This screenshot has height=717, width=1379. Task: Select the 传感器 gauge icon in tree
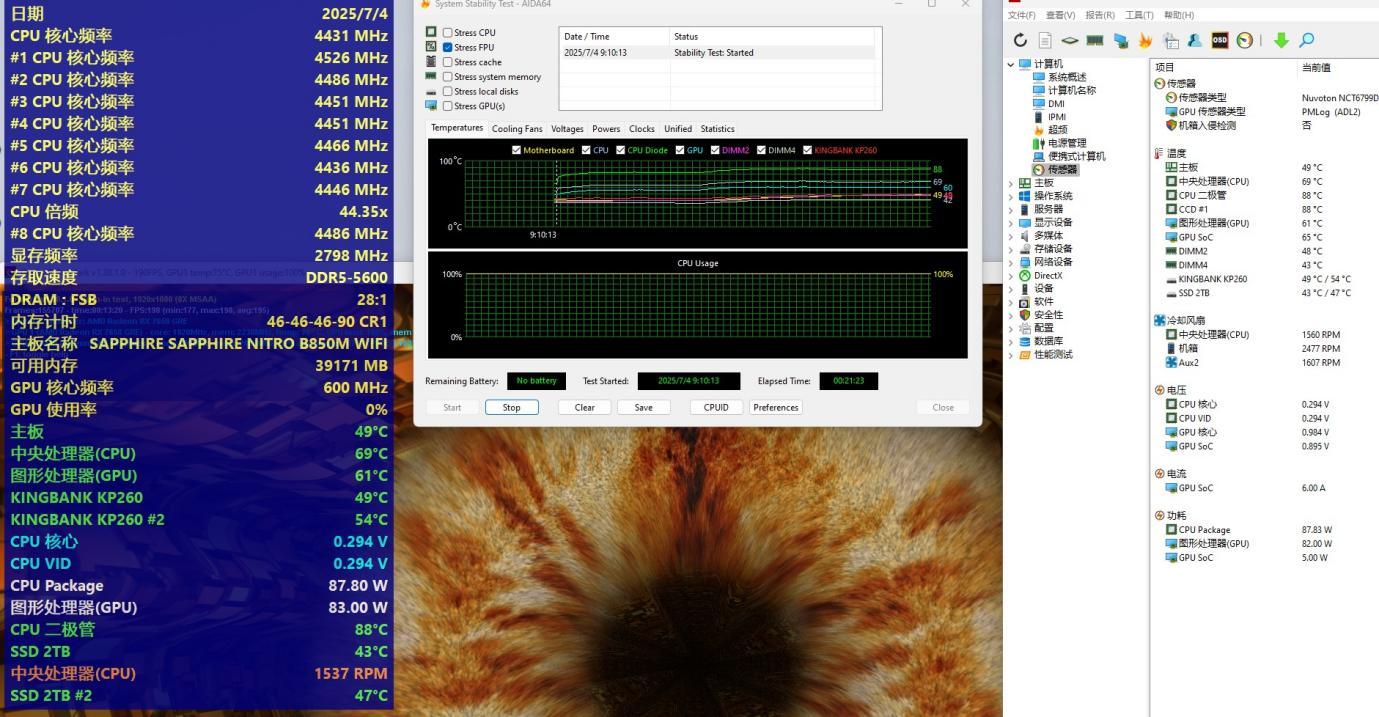1038,170
